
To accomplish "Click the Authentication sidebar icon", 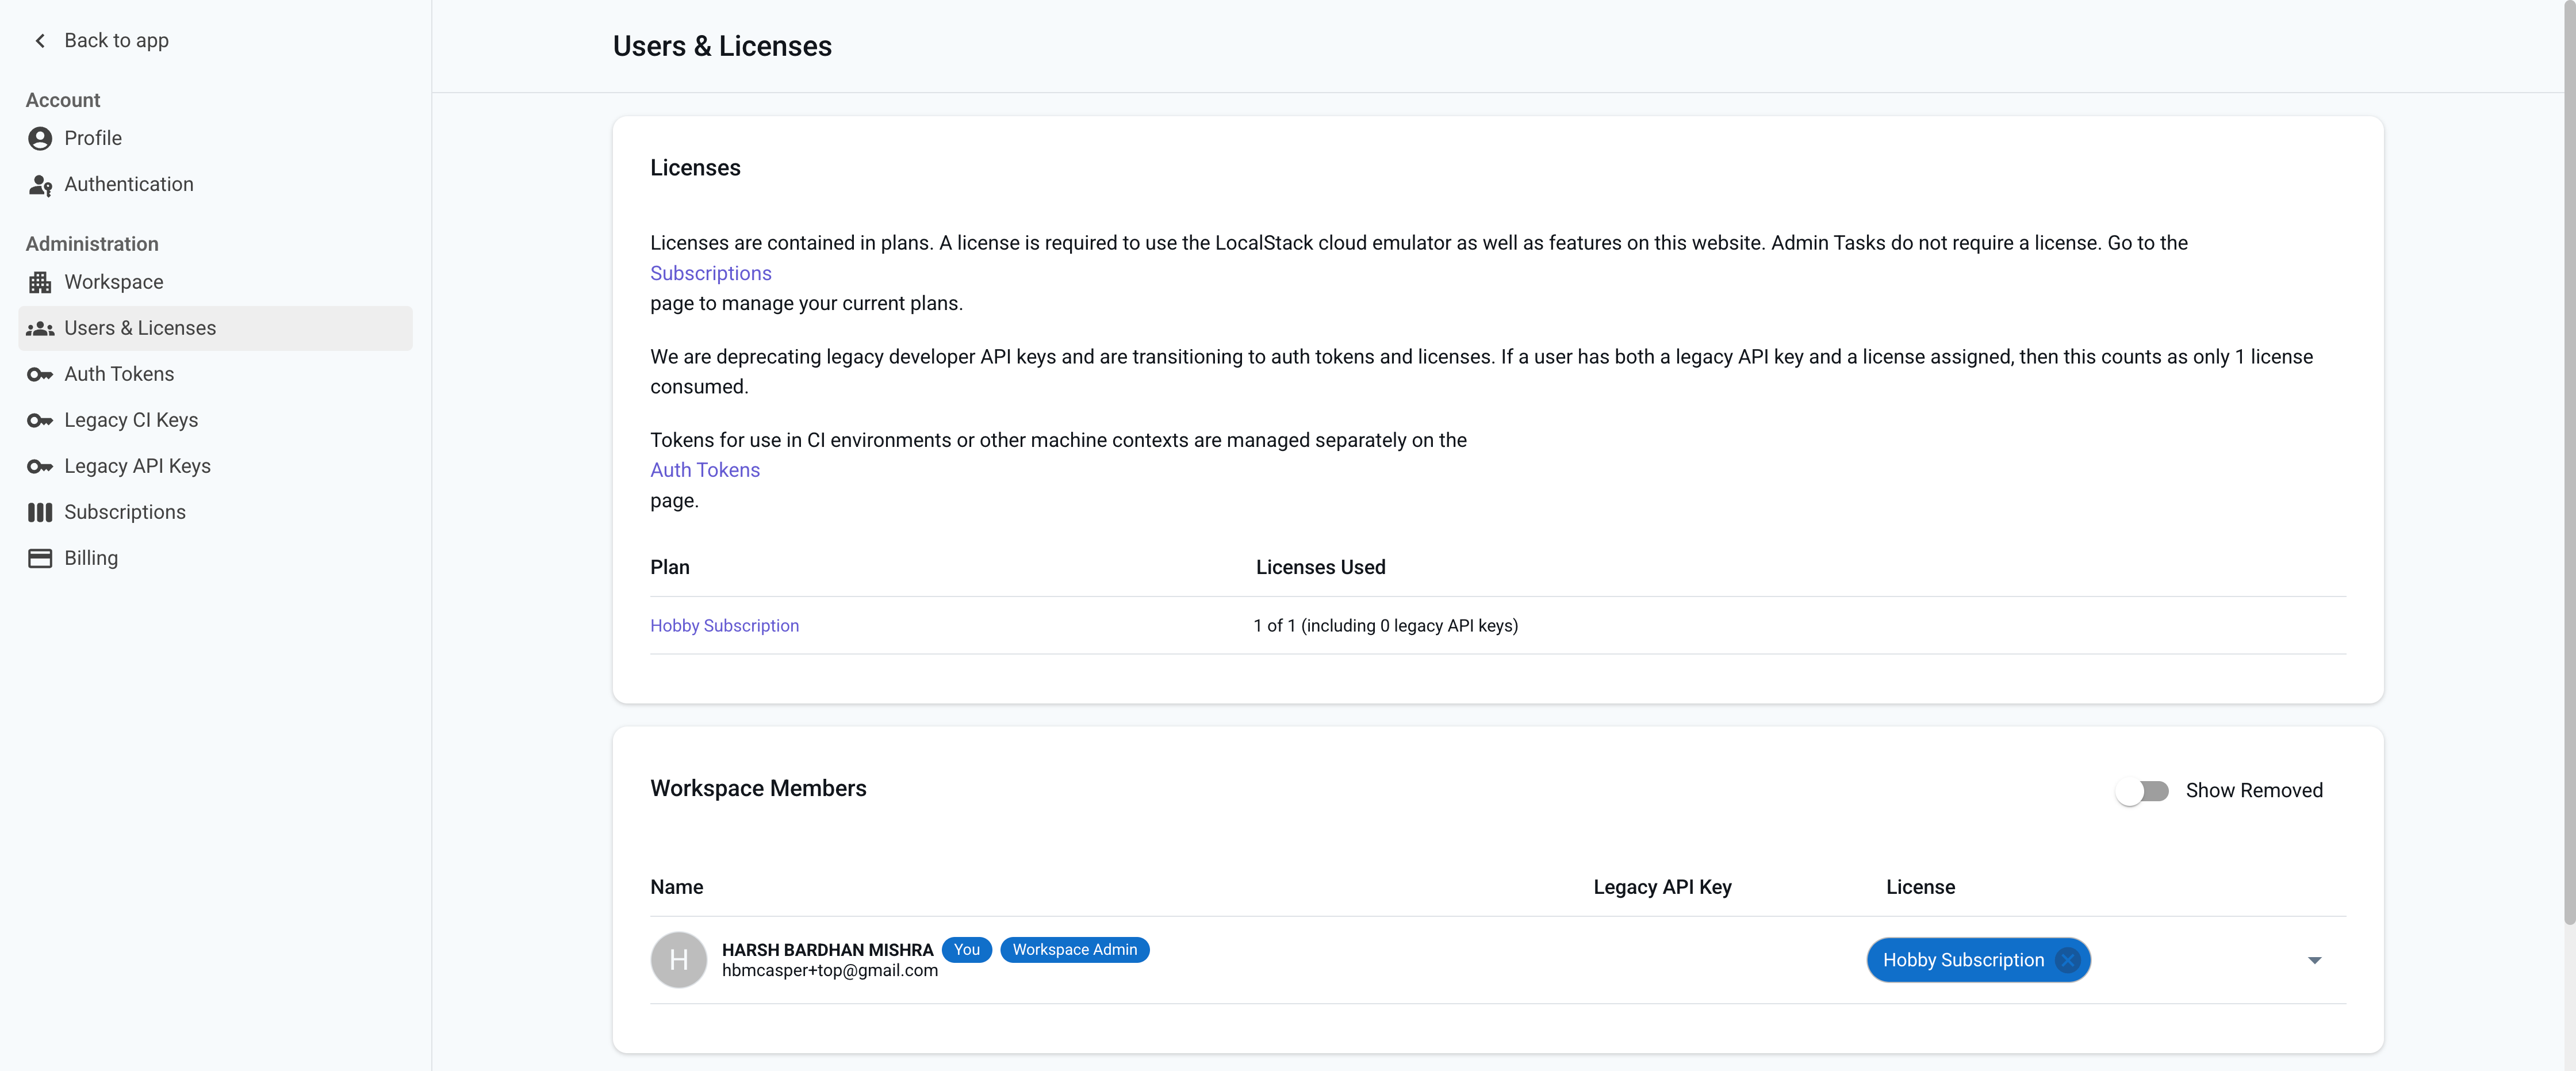I will point(39,184).
